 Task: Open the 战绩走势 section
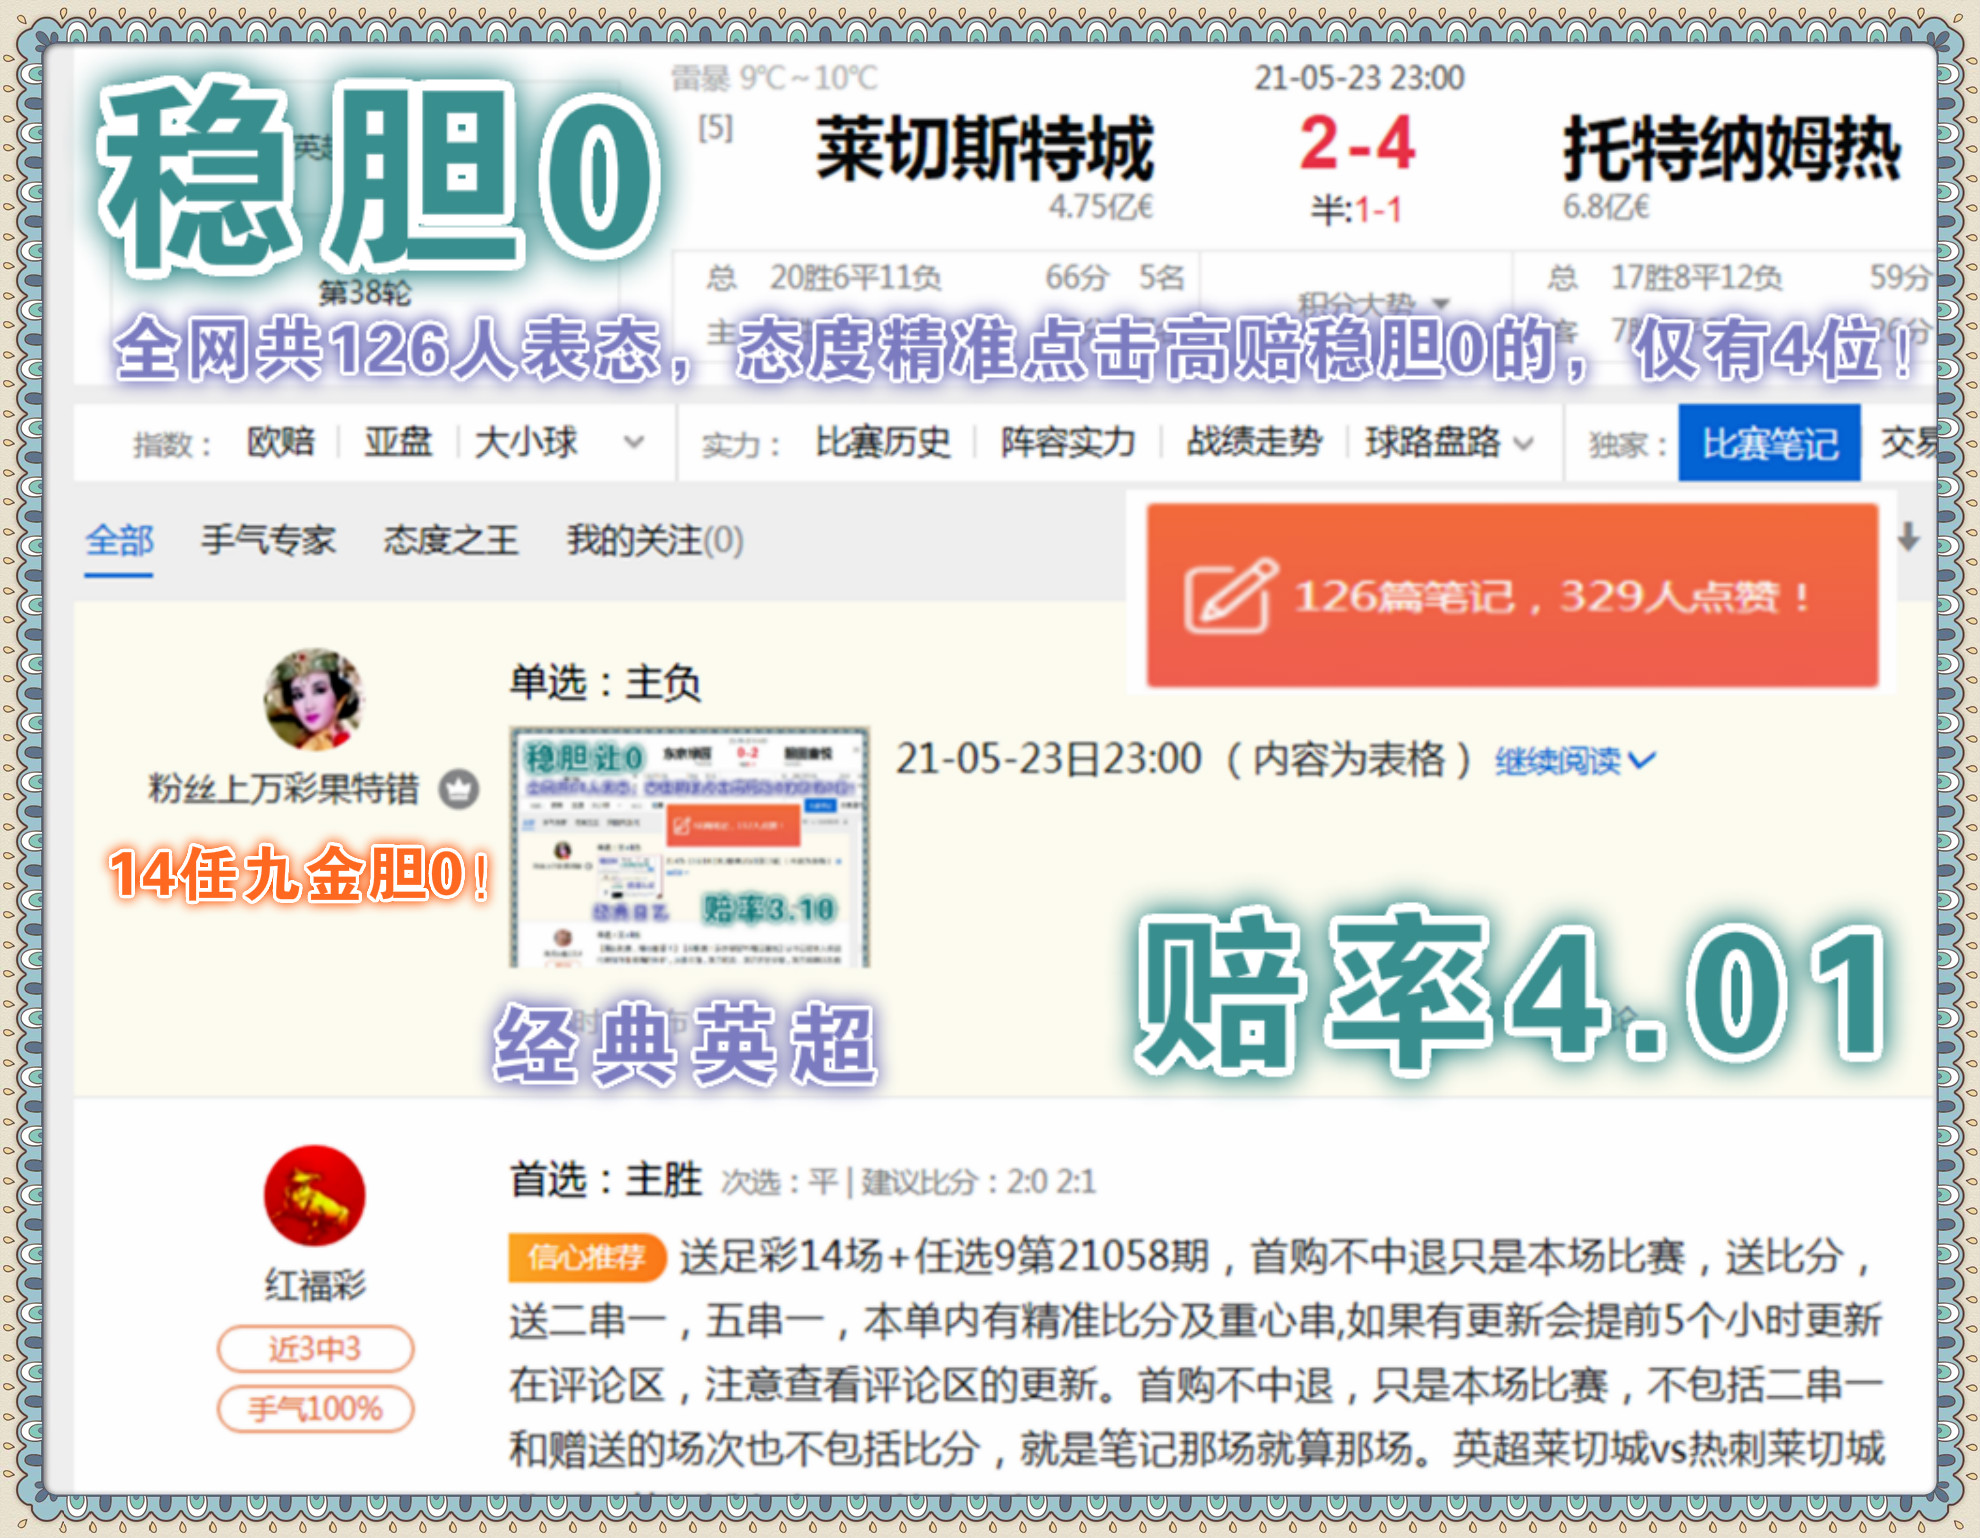(1254, 442)
